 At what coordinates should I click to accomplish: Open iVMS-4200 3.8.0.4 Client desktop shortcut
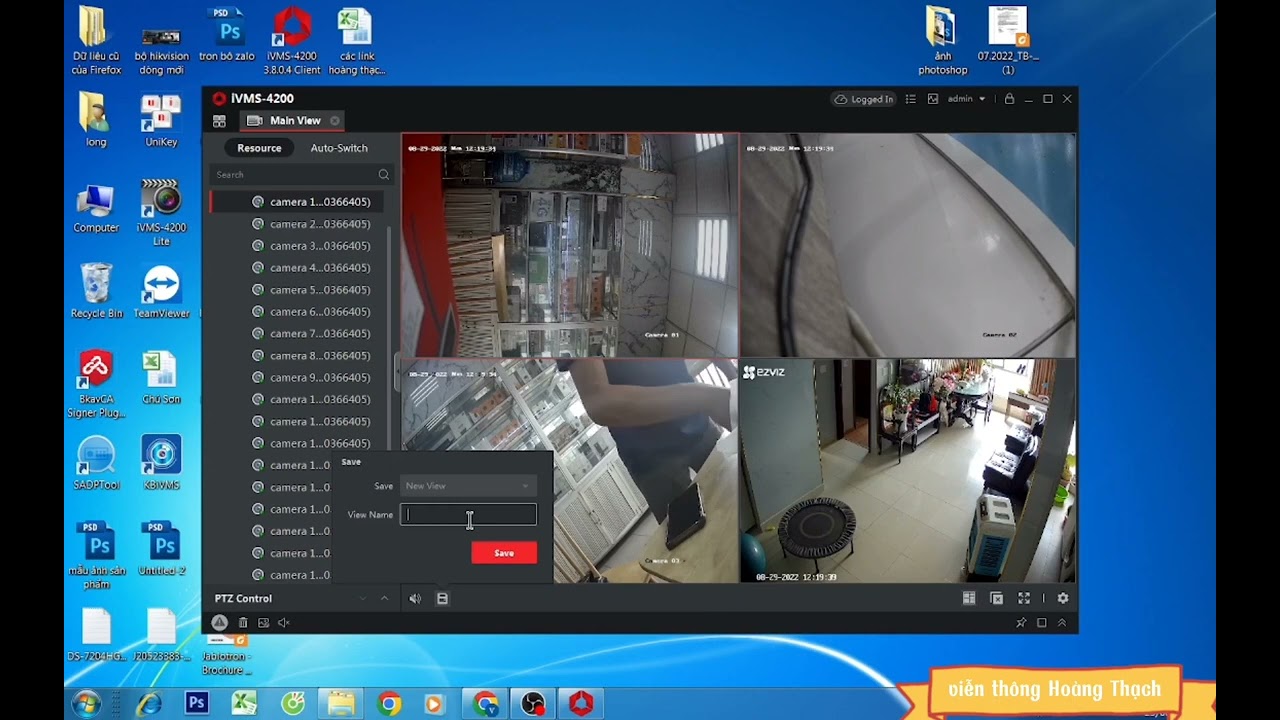292,42
